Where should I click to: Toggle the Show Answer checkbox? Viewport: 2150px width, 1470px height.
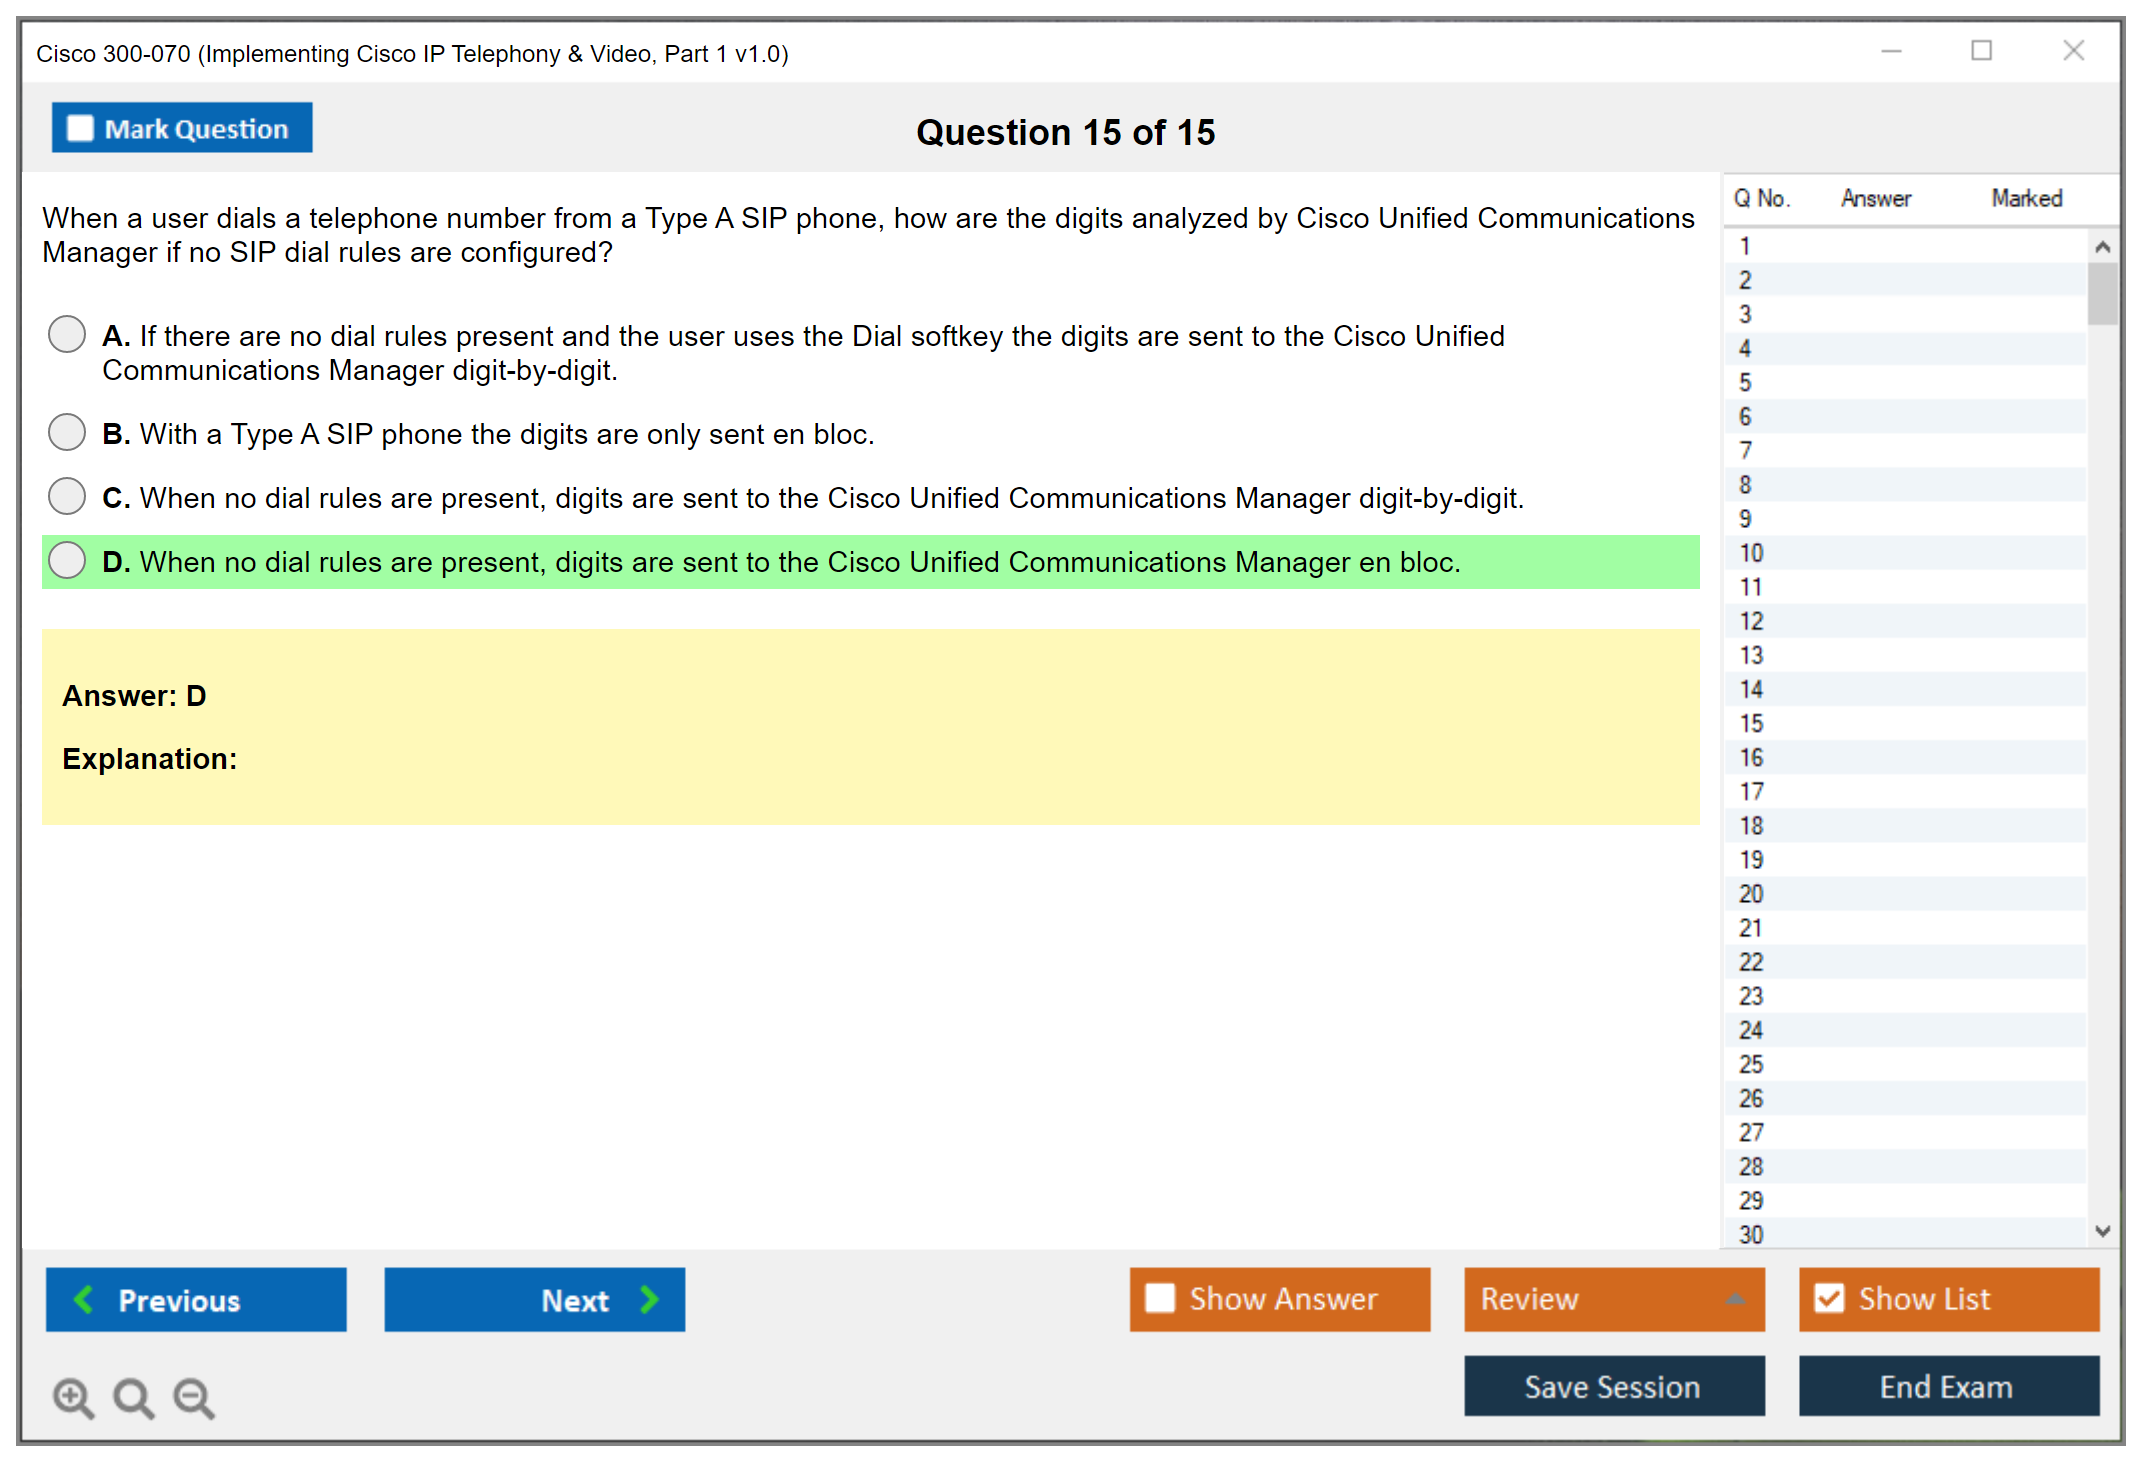[x=1160, y=1298]
